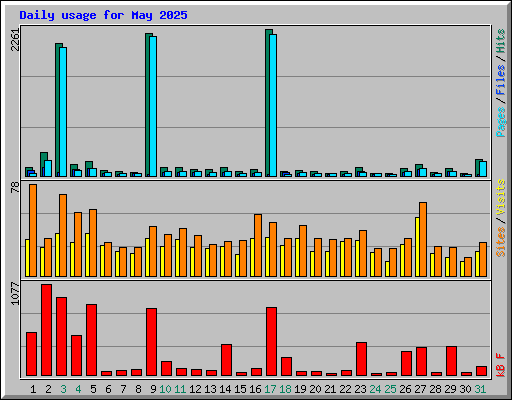
Task: Select day 30 on the x-axis
Action: tap(465, 389)
